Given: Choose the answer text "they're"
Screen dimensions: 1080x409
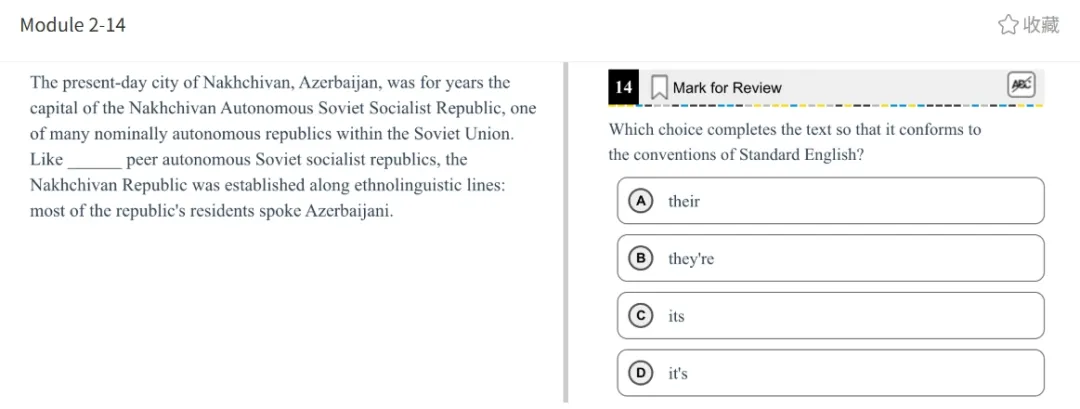Looking at the screenshot, I should pos(691,259).
